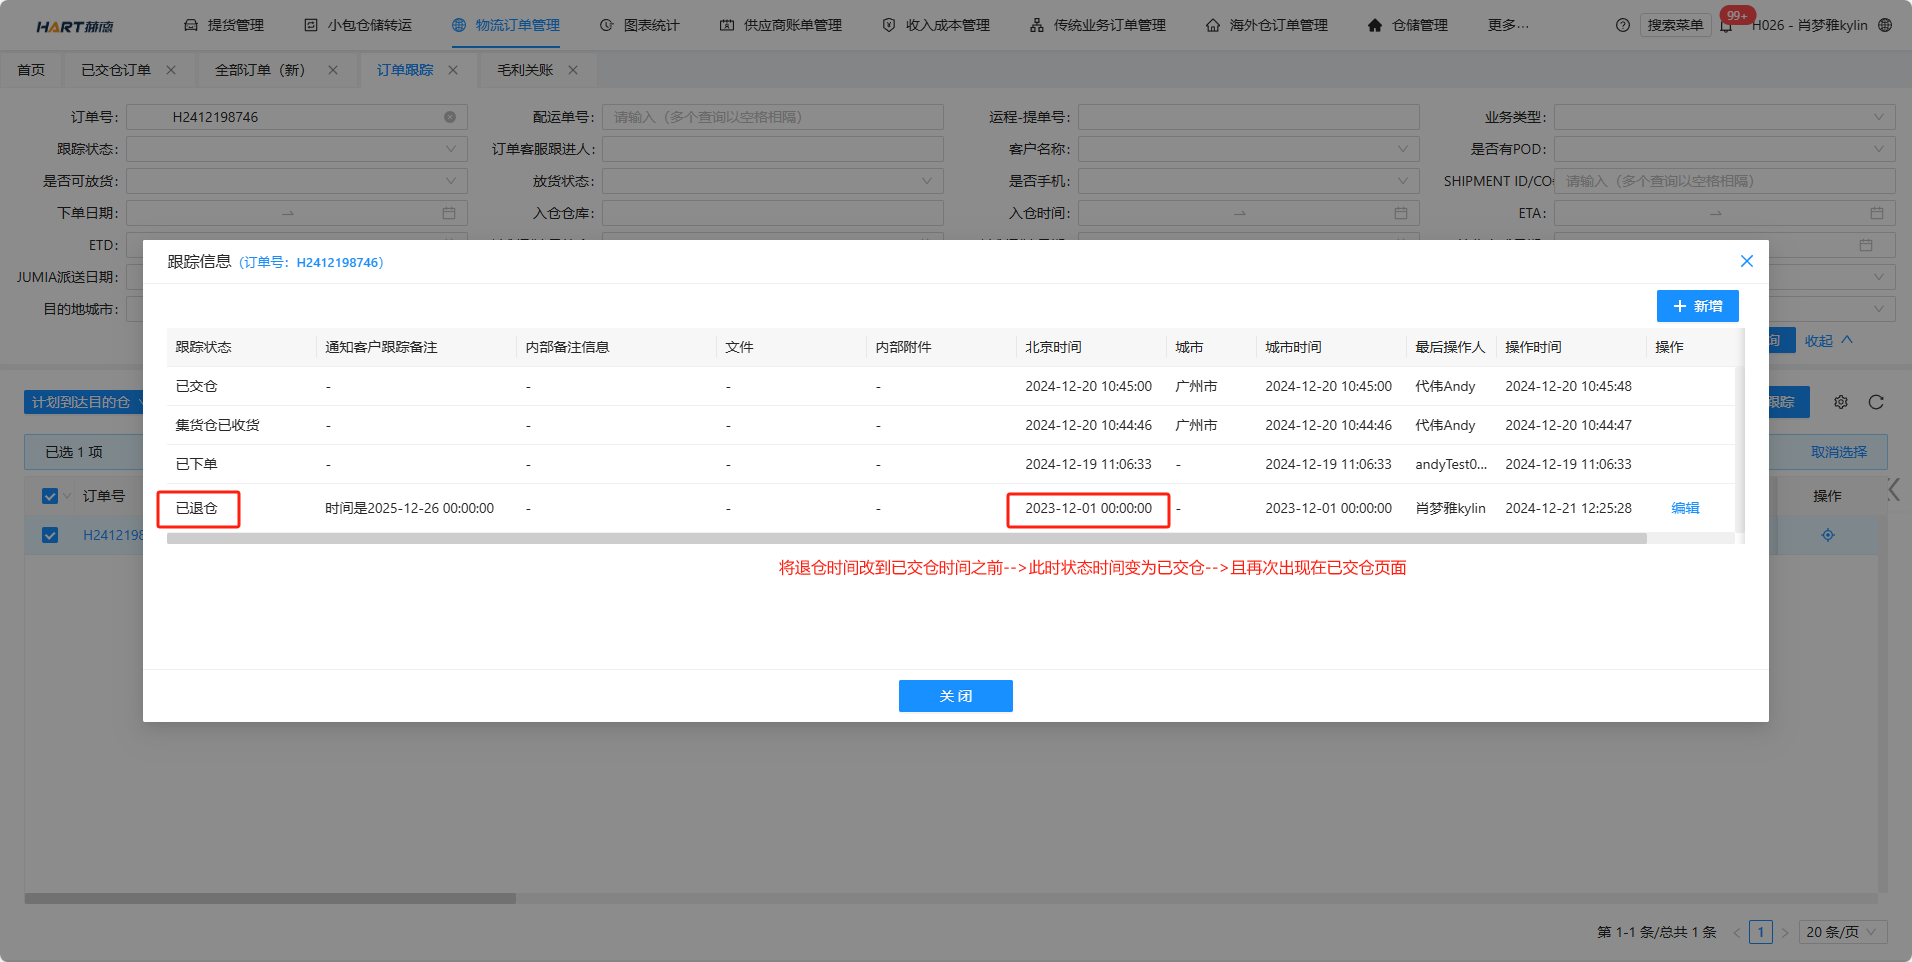Switch to the 毛利关账 tab

click(525, 70)
